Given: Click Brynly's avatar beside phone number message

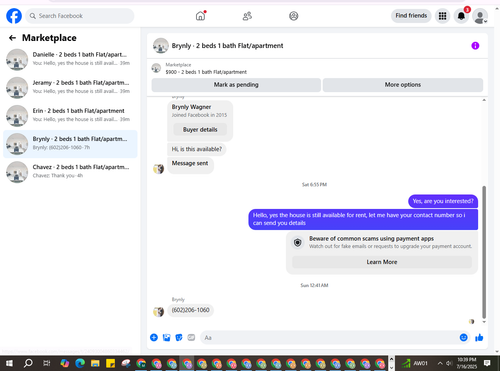Looking at the screenshot, I should click(158, 311).
